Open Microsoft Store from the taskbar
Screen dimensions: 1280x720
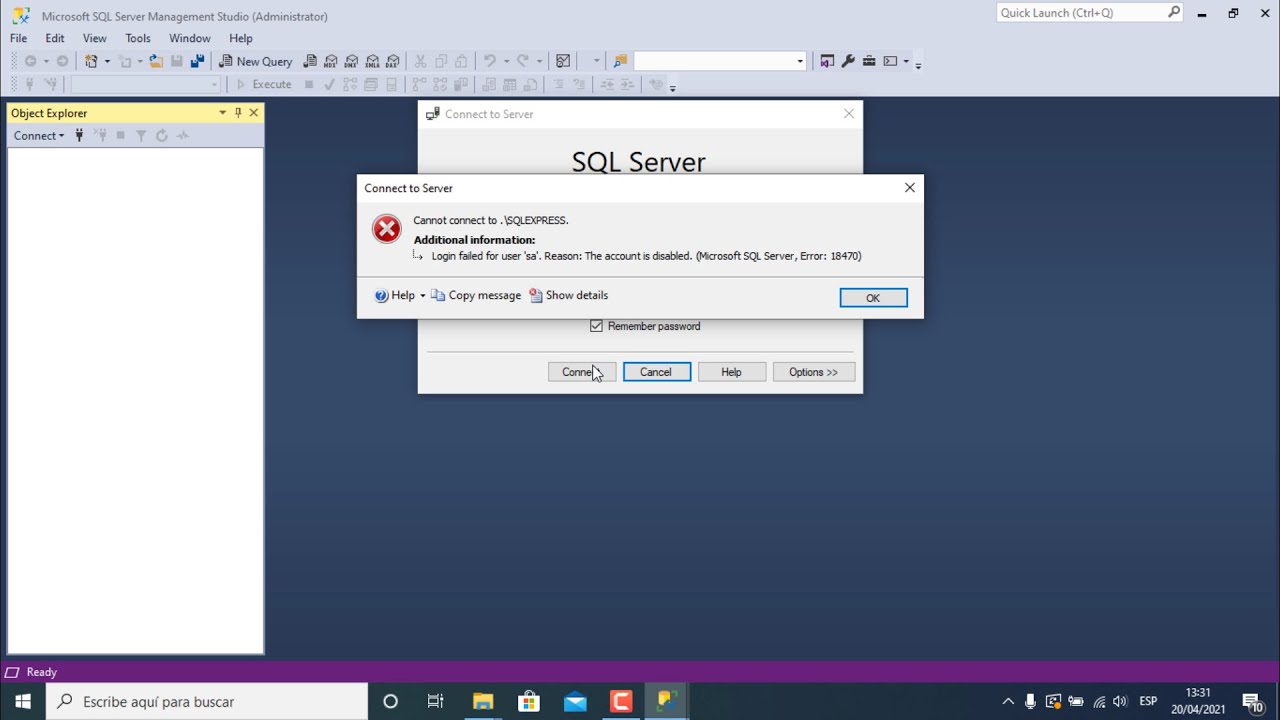529,702
